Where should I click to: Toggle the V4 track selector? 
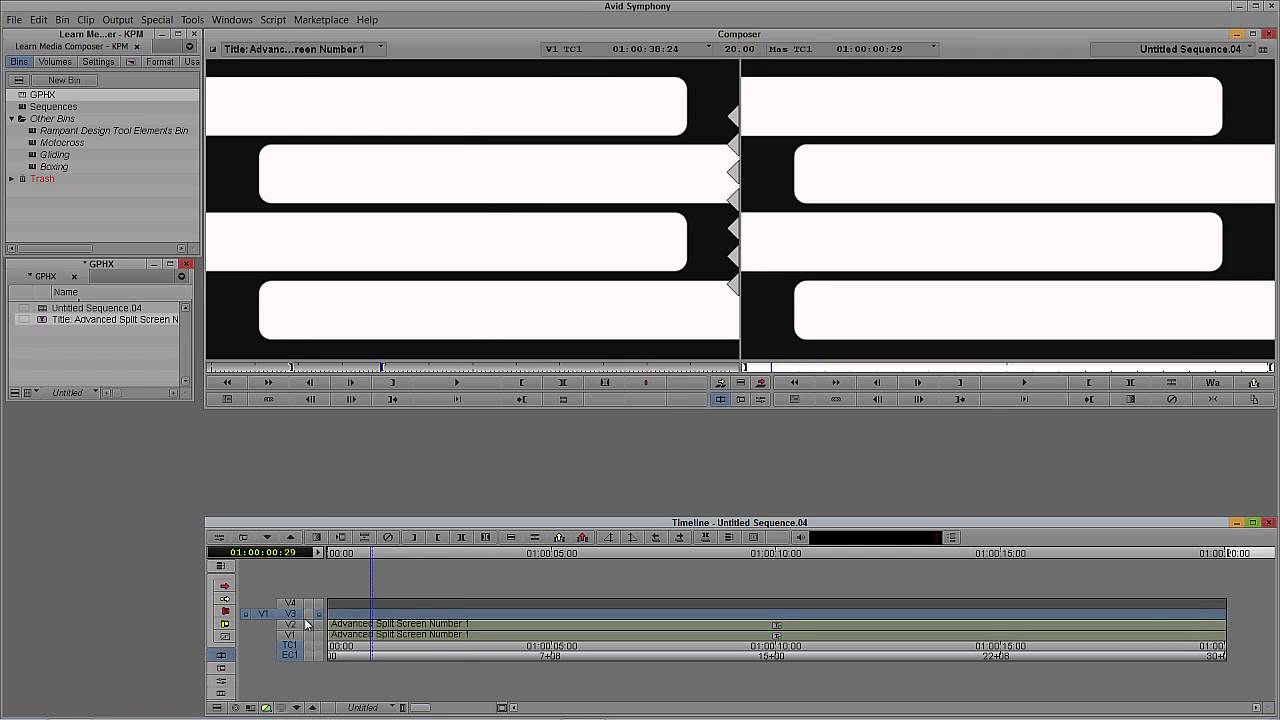click(x=290, y=603)
